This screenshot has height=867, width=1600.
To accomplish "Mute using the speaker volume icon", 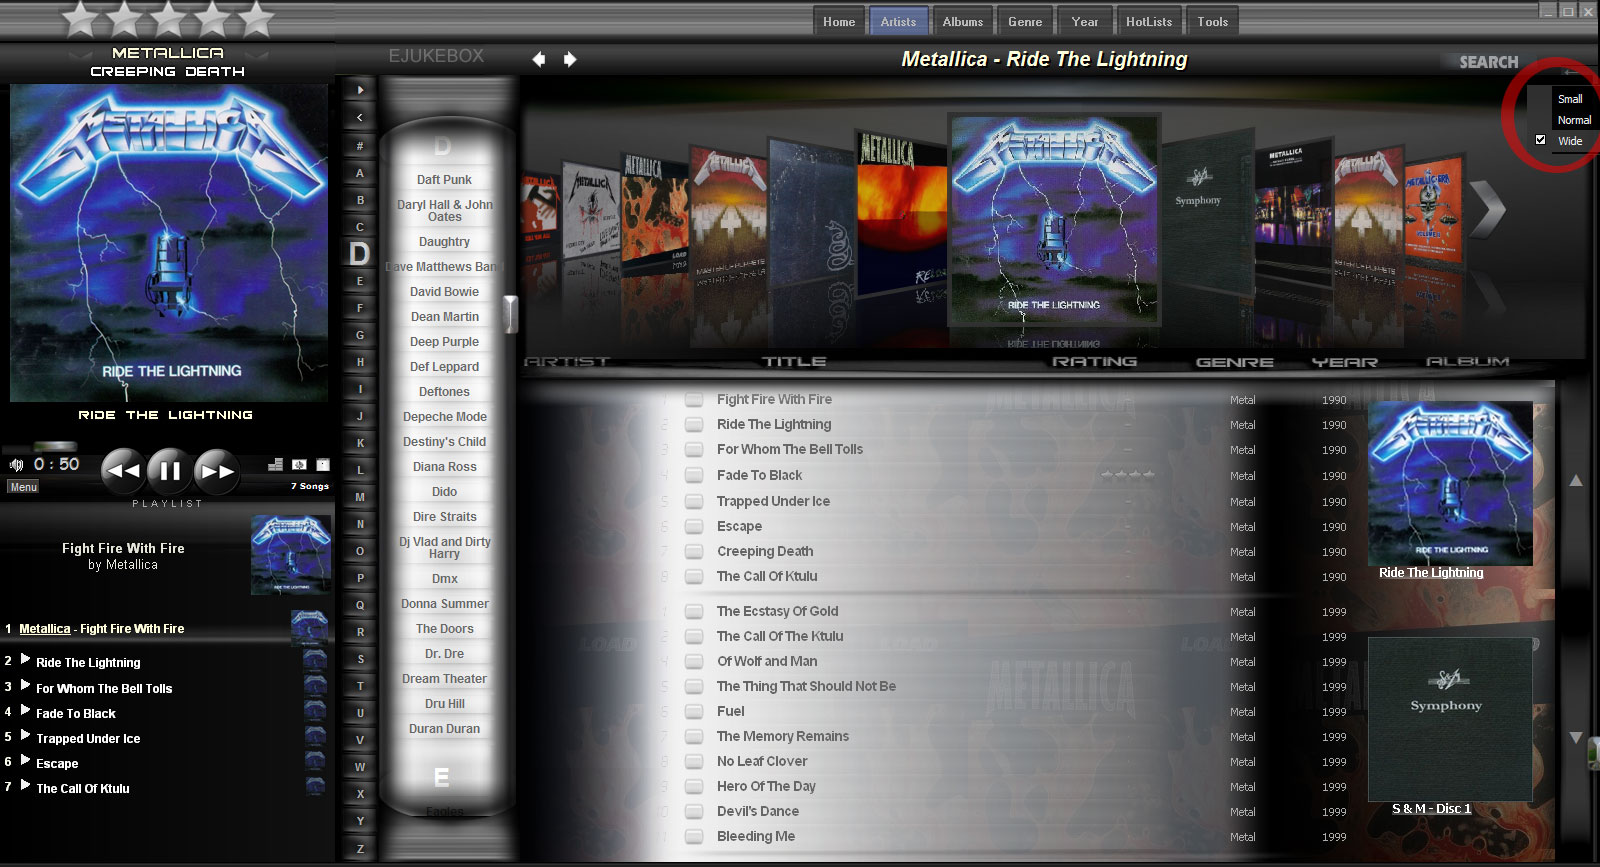I will tap(16, 465).
